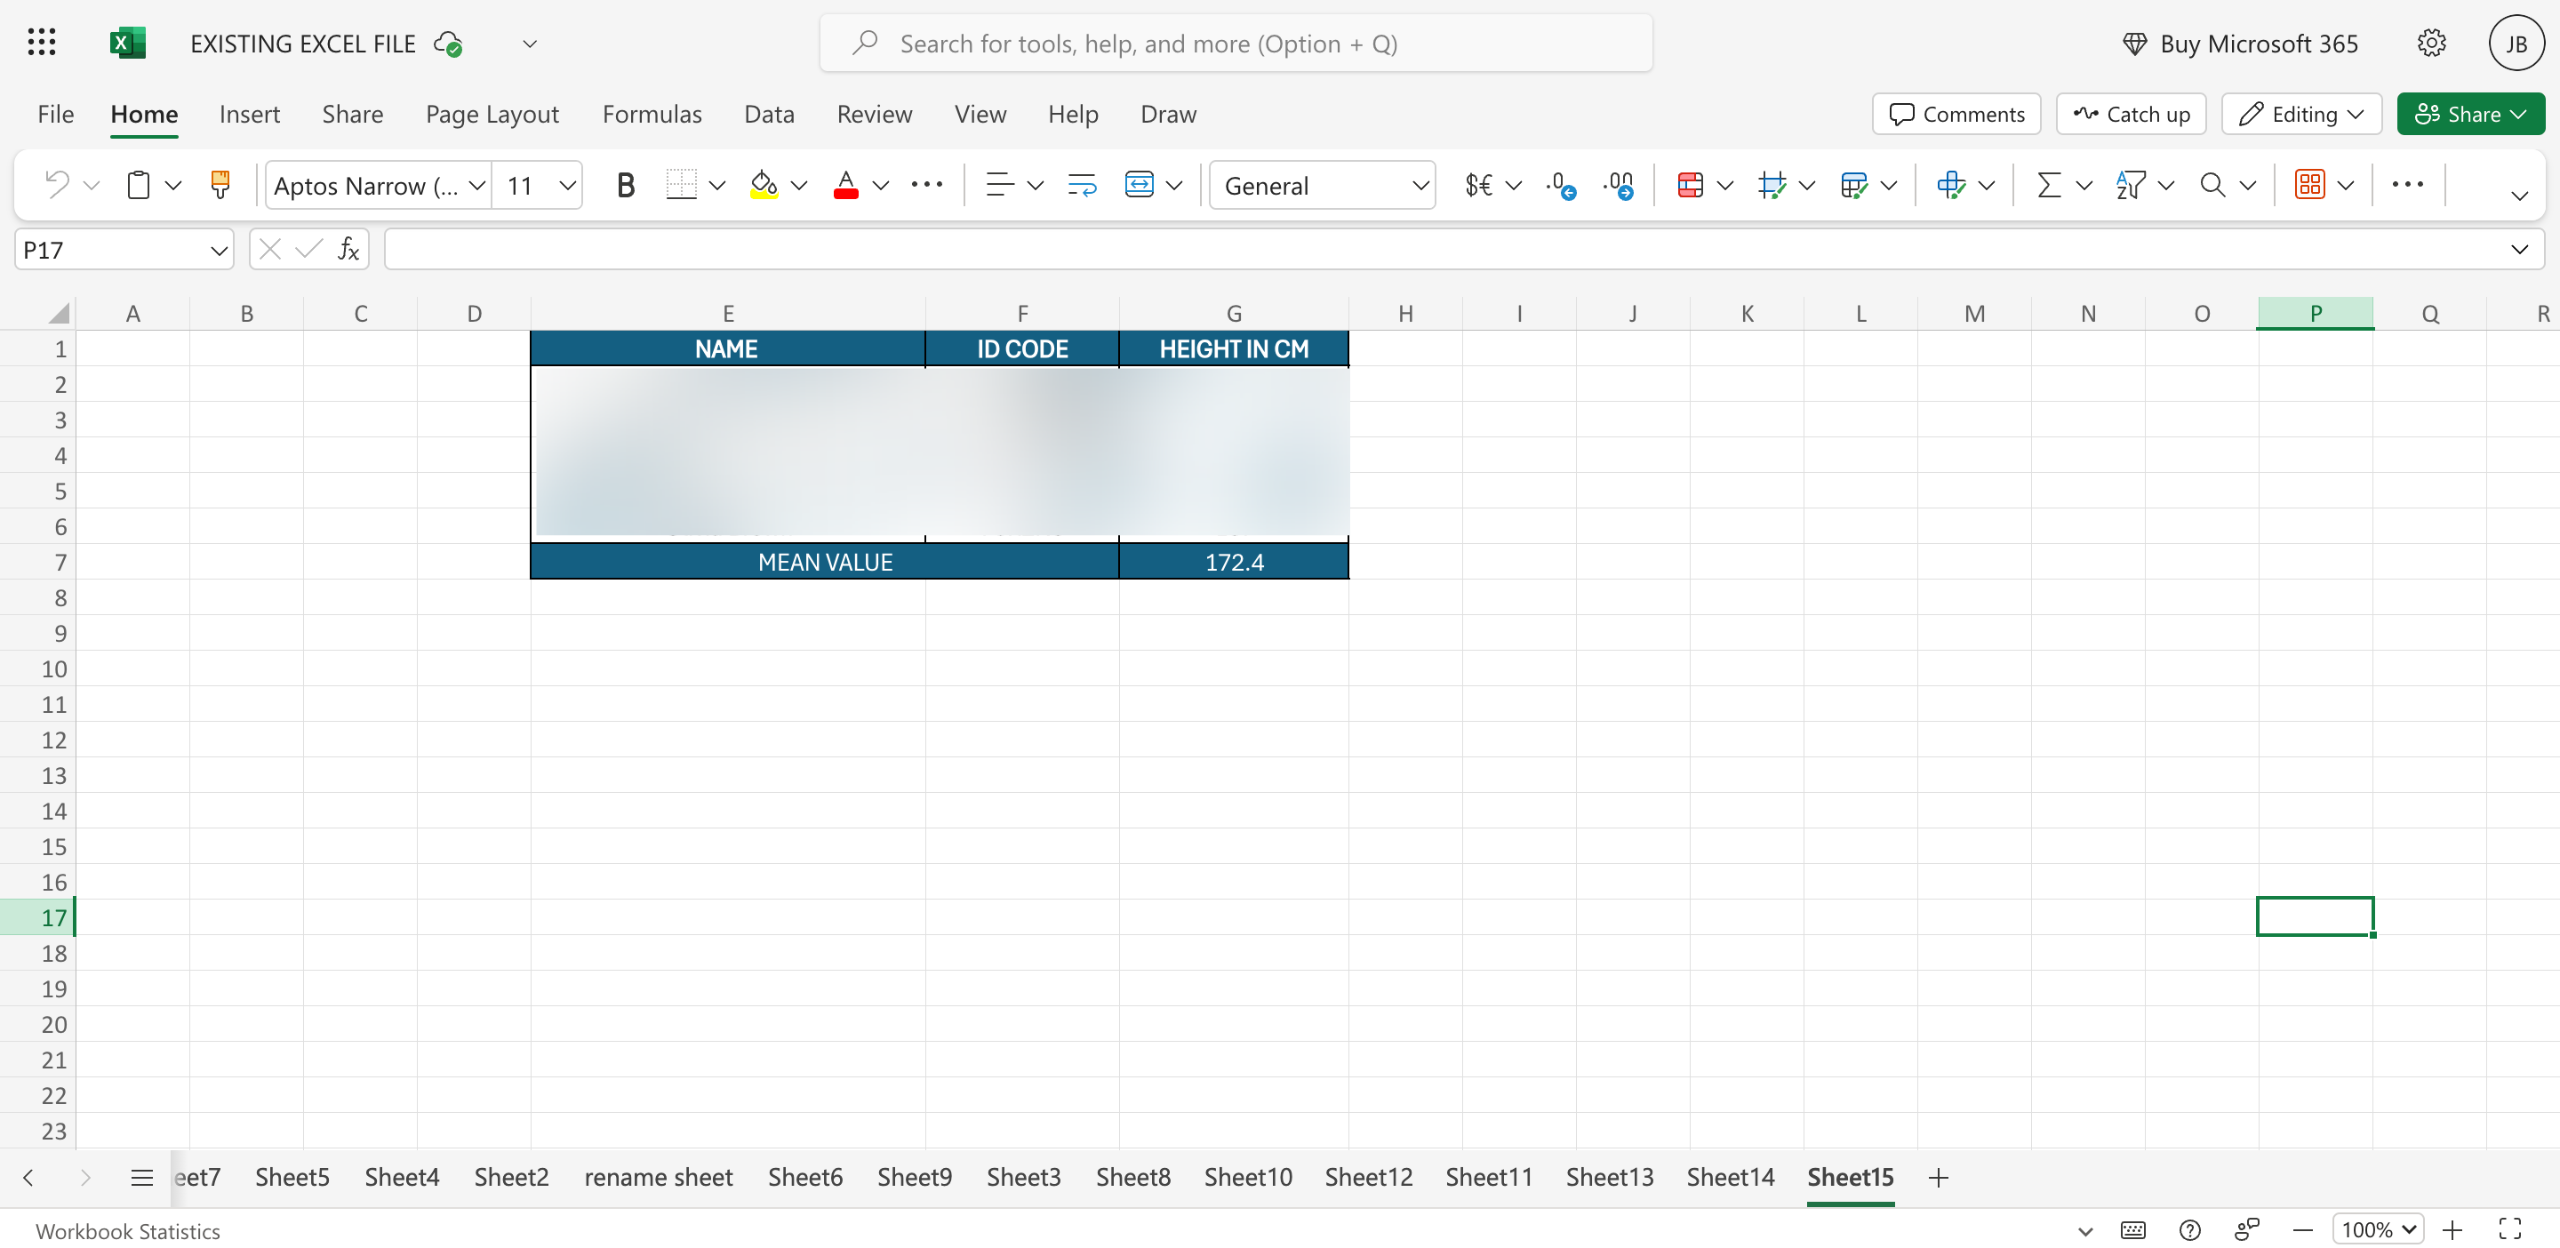Screen dimensions: 2560x1248
Task: Click the AutoSum sigma icon
Action: (2049, 185)
